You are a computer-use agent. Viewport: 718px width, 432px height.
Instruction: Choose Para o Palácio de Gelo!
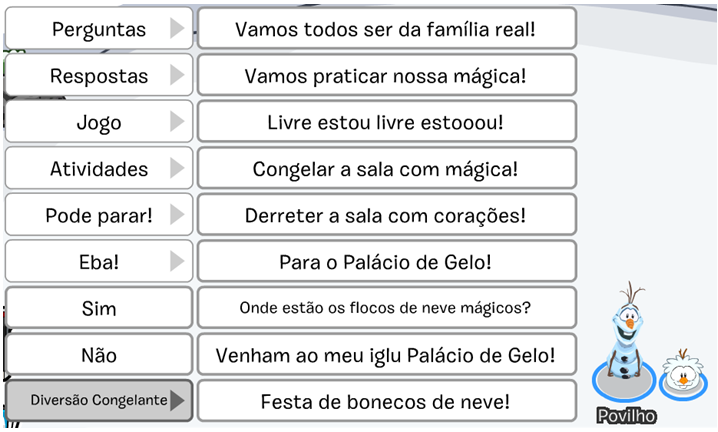coord(386,262)
